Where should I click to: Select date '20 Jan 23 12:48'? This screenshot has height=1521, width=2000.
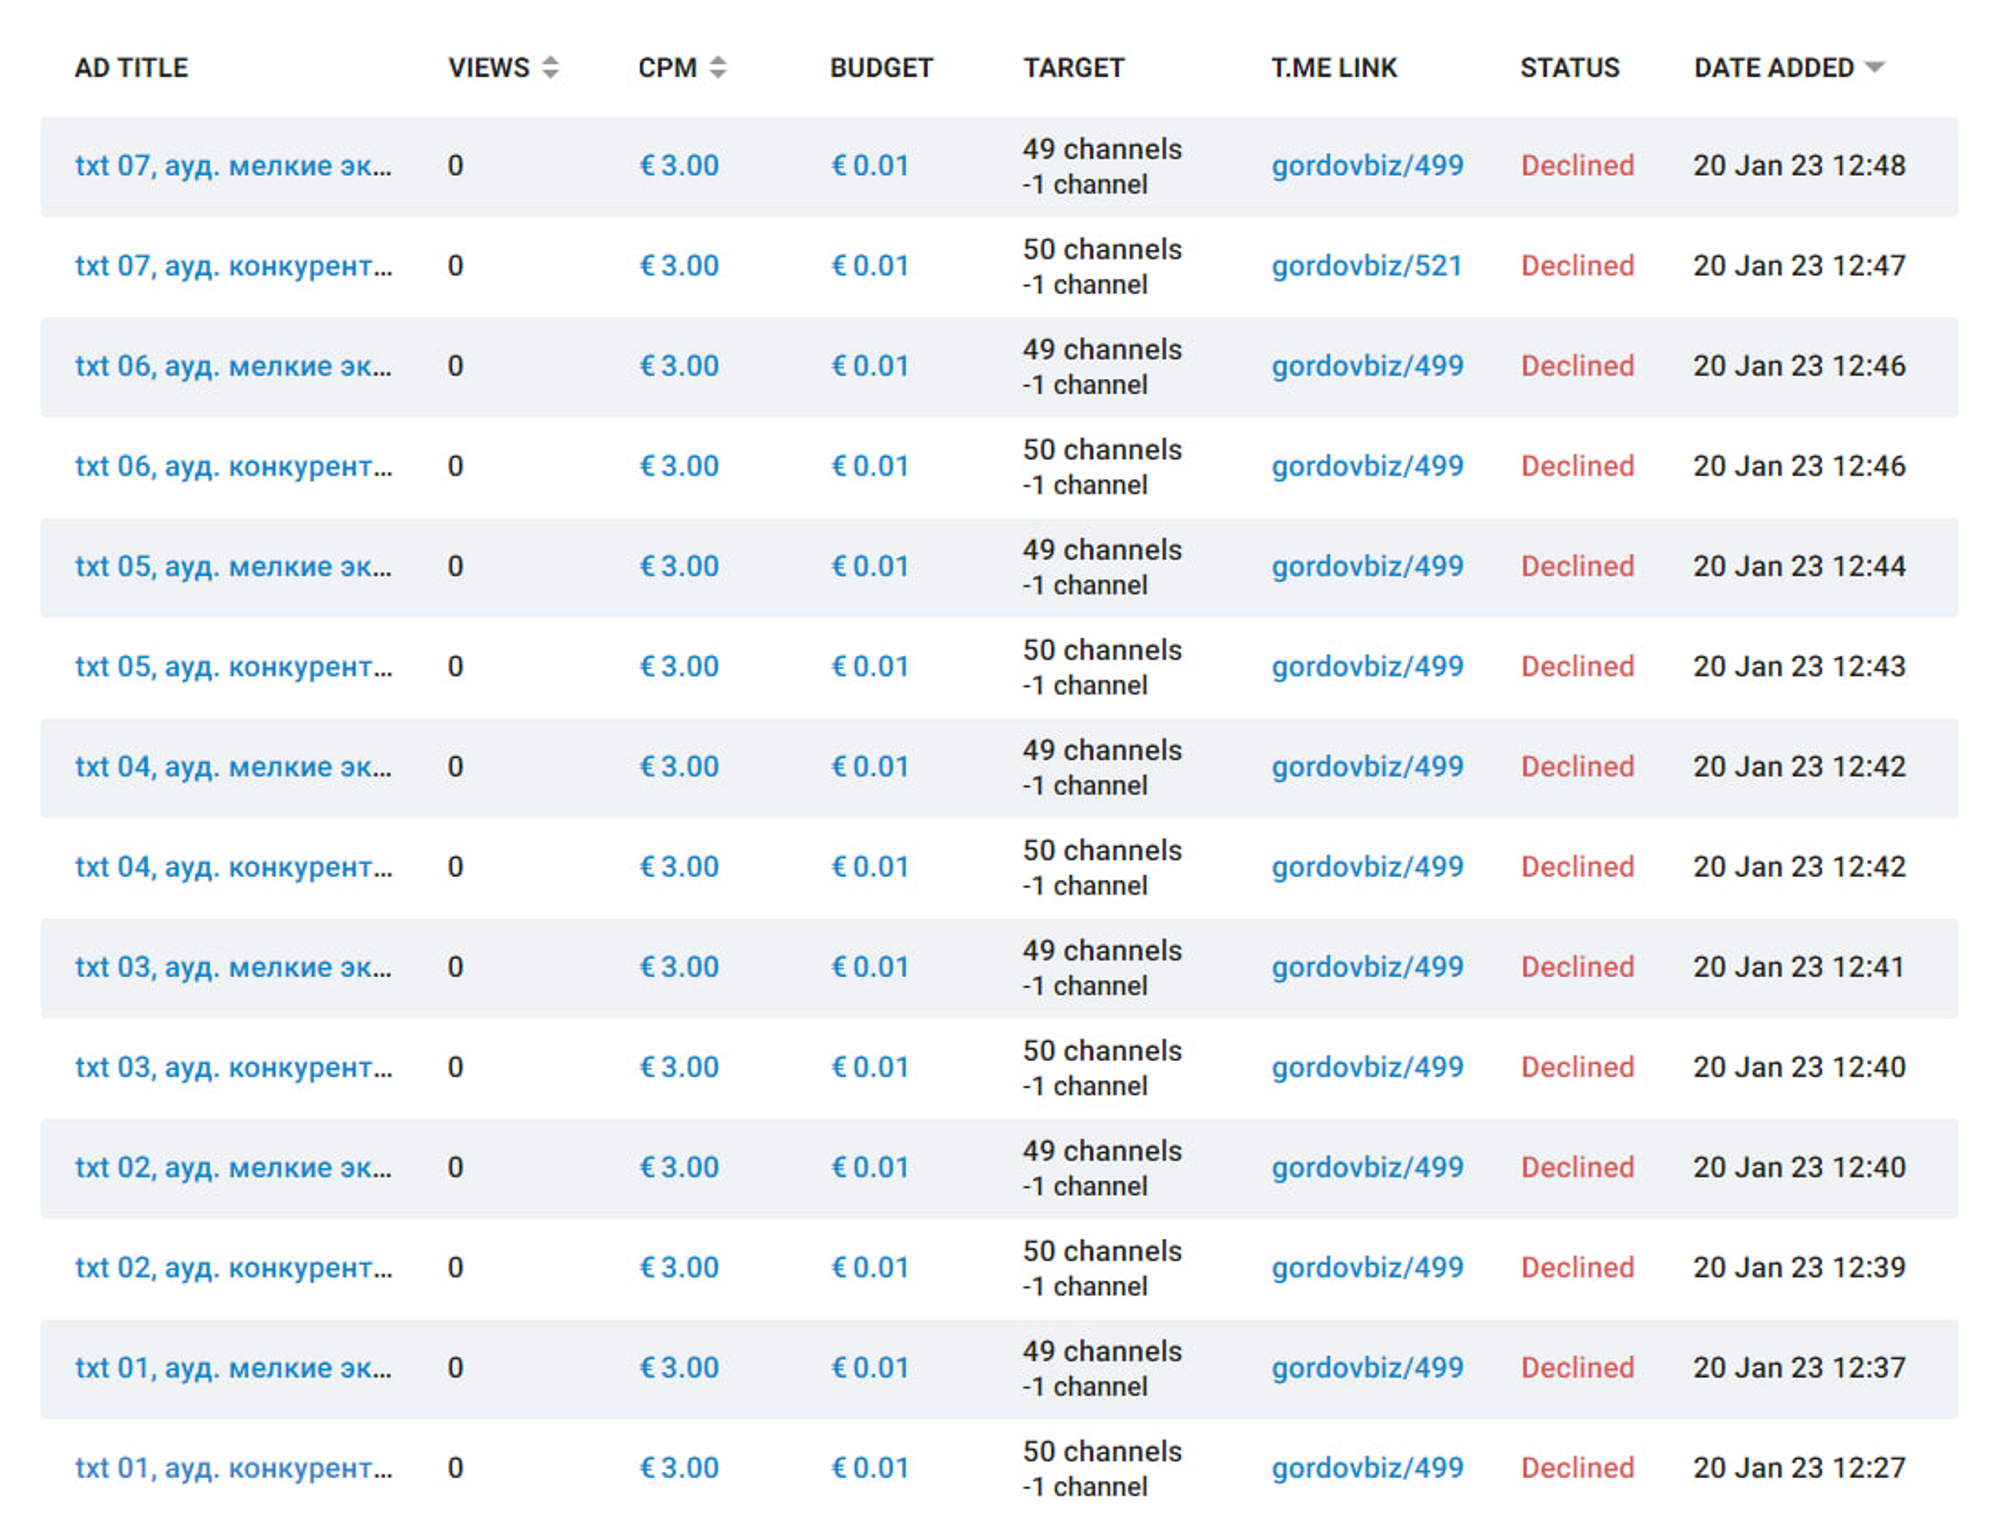point(1799,165)
